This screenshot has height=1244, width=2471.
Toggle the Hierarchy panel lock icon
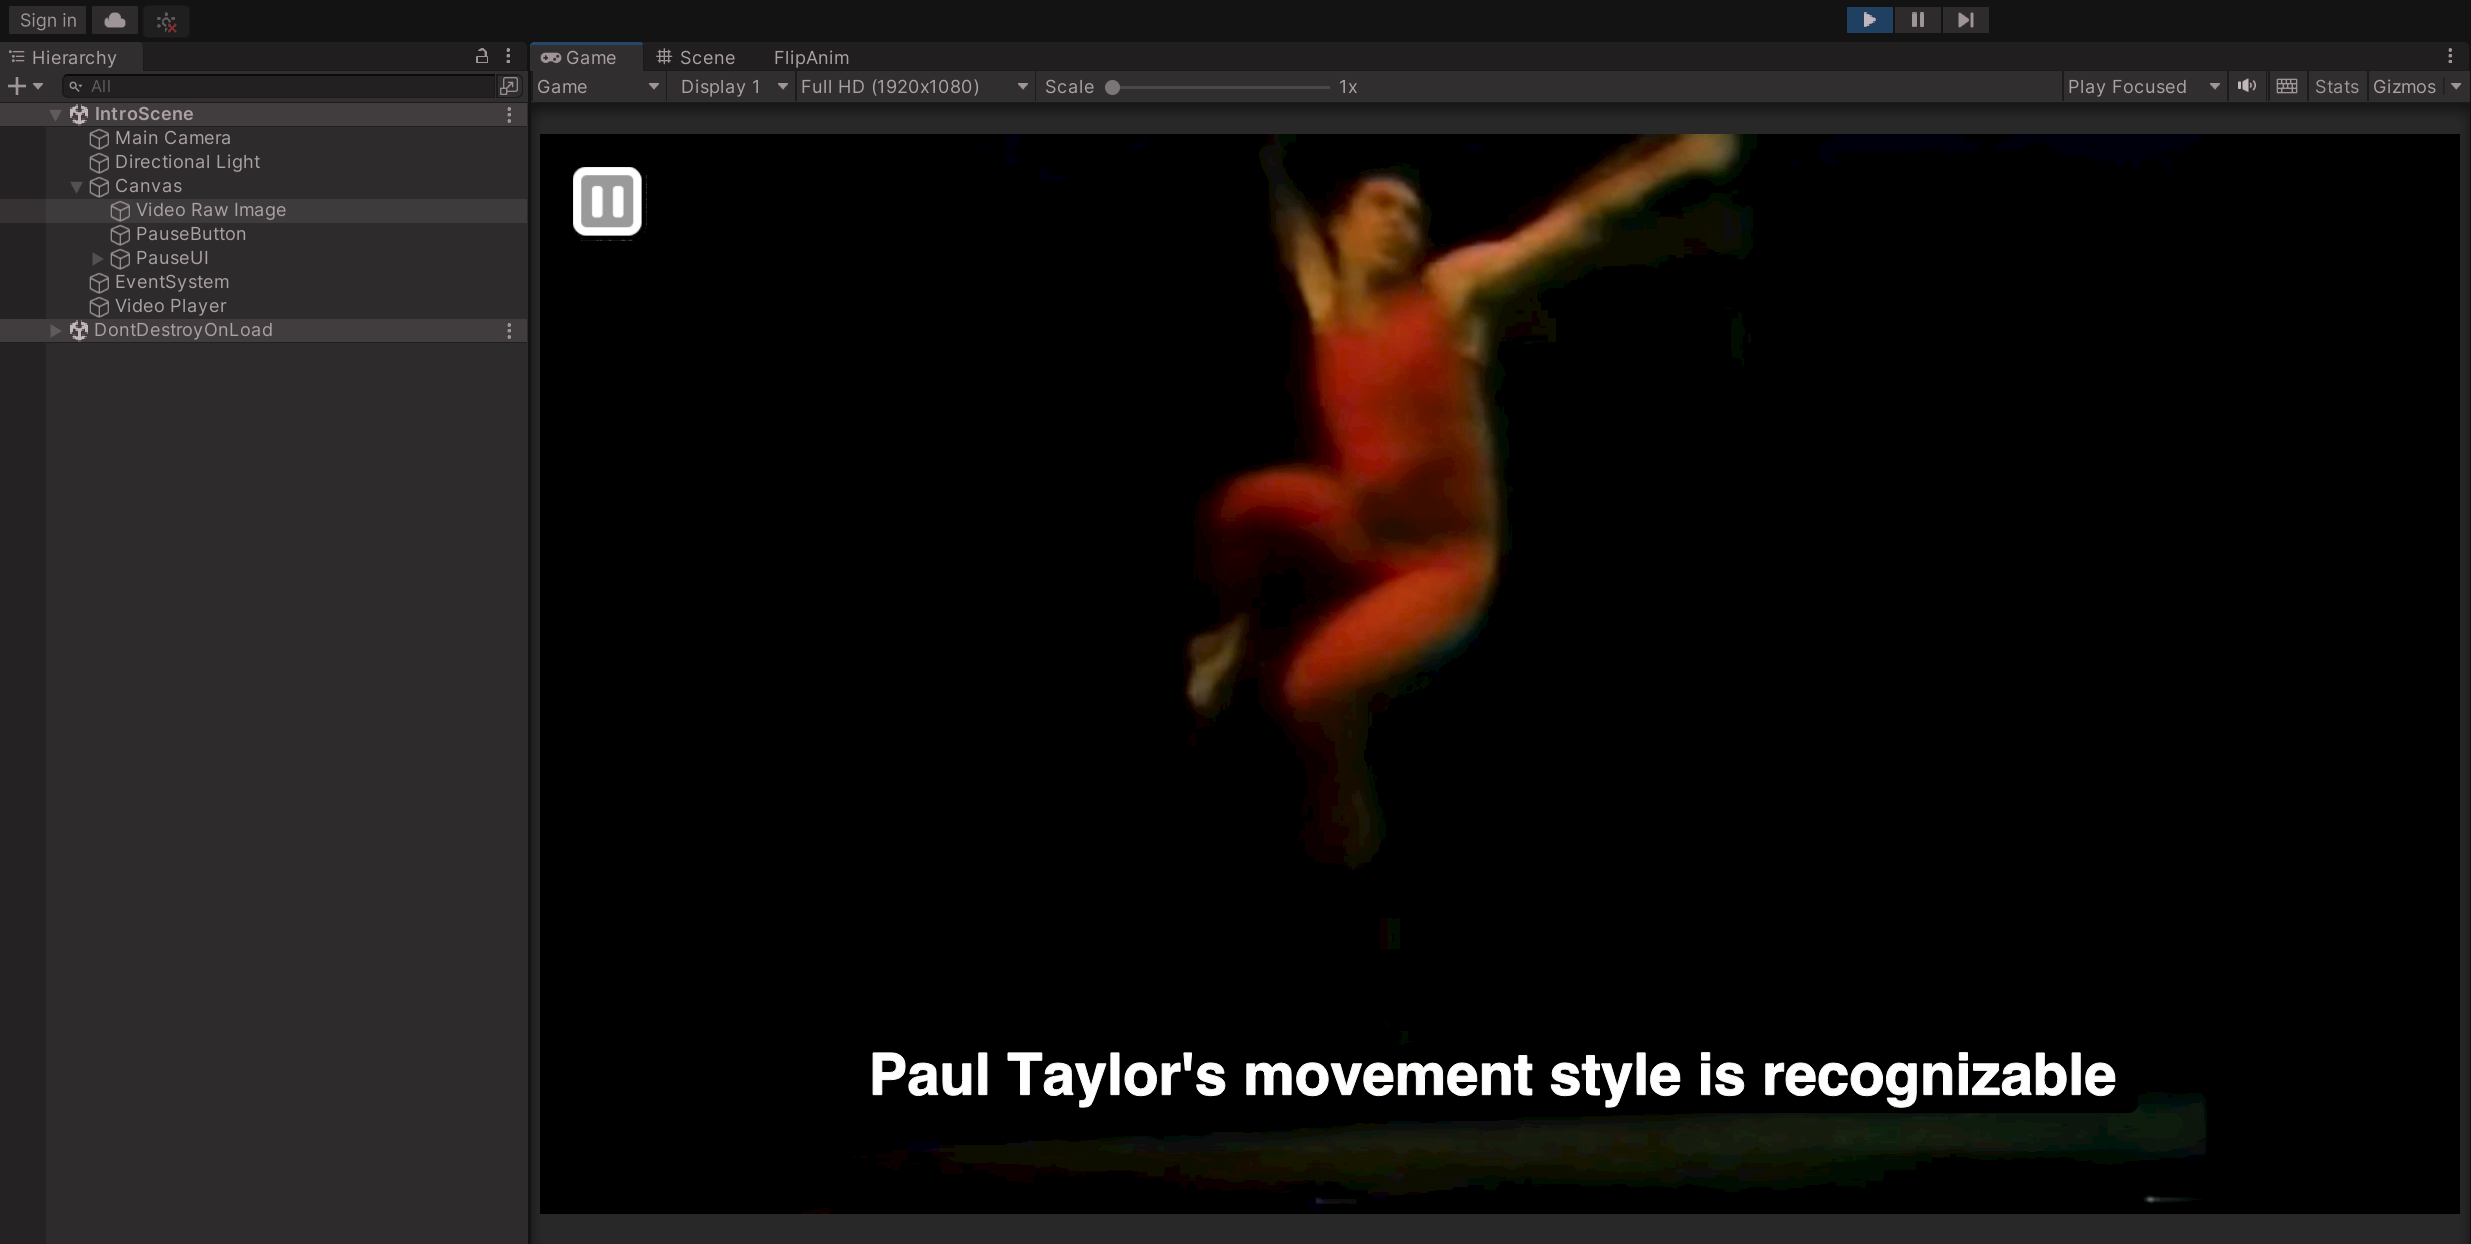pos(482,57)
